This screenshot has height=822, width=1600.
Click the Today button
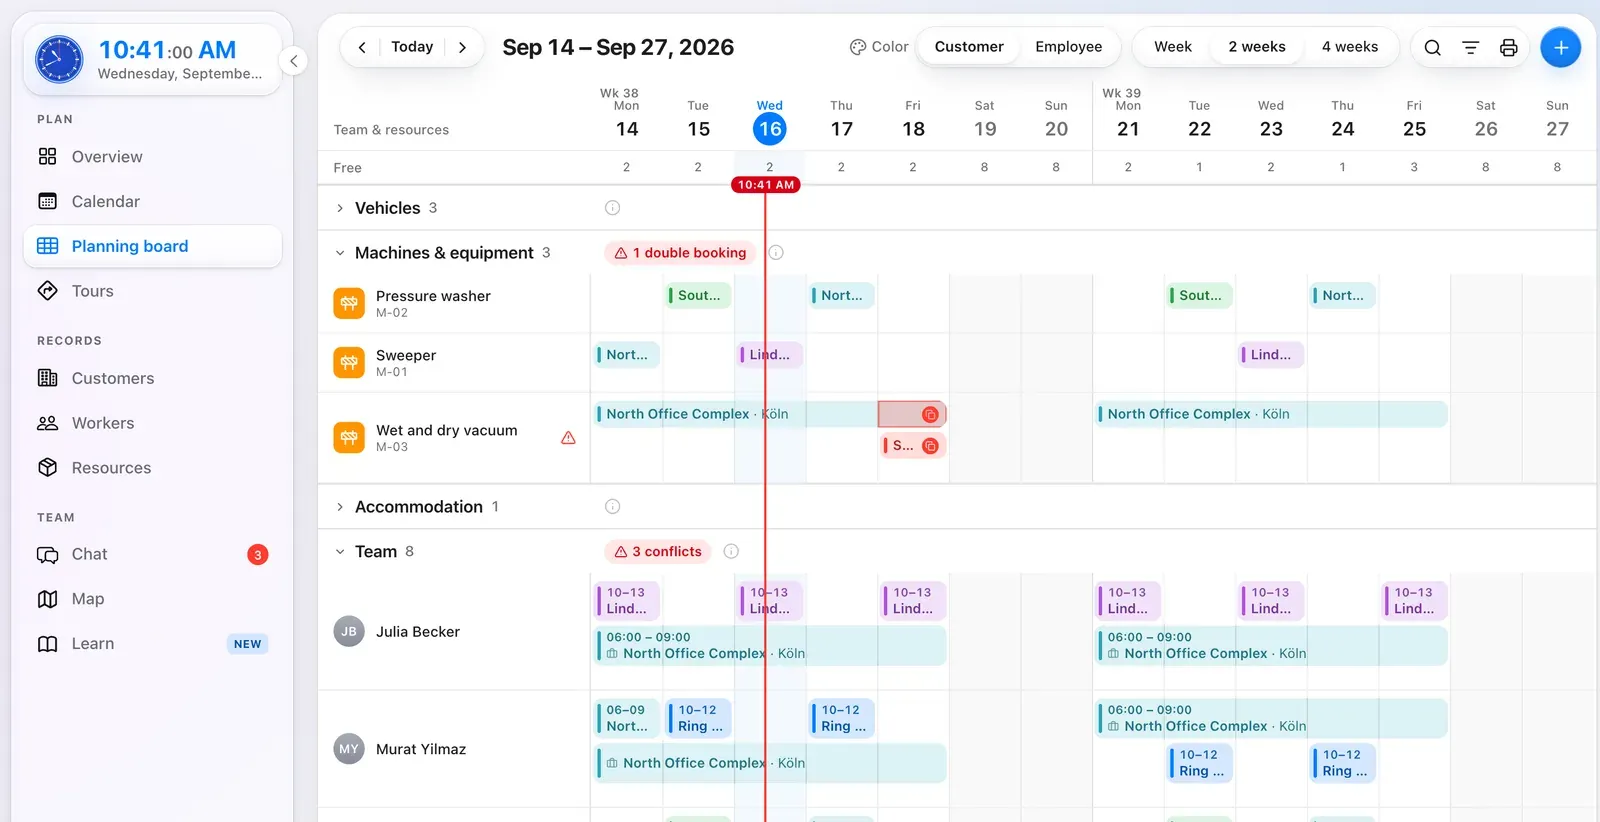tap(412, 47)
